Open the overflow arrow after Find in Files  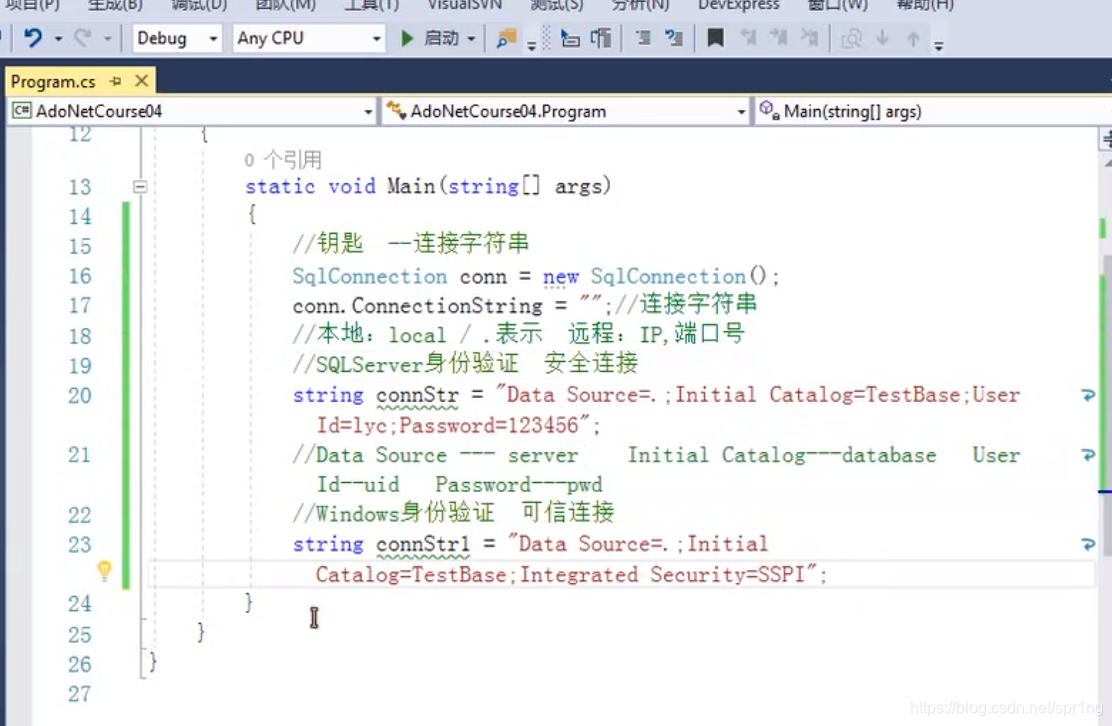[x=532, y=45]
